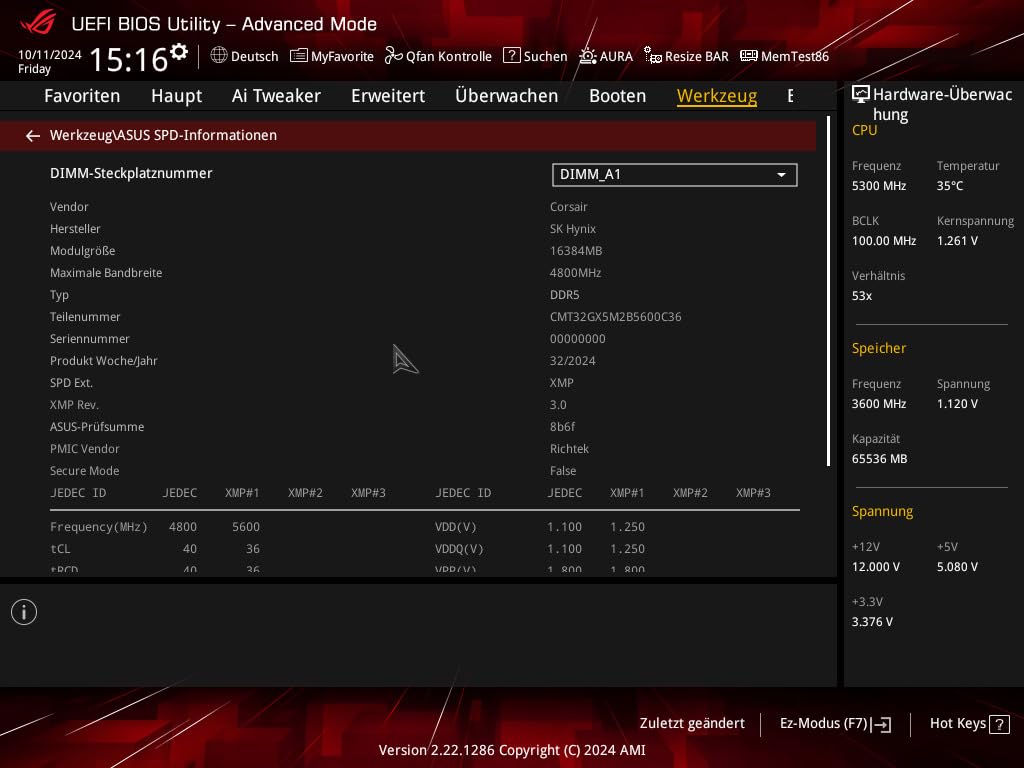This screenshot has width=1024, height=768.
Task: Open Qfan Kontrolle fan icon
Action: tap(393, 56)
